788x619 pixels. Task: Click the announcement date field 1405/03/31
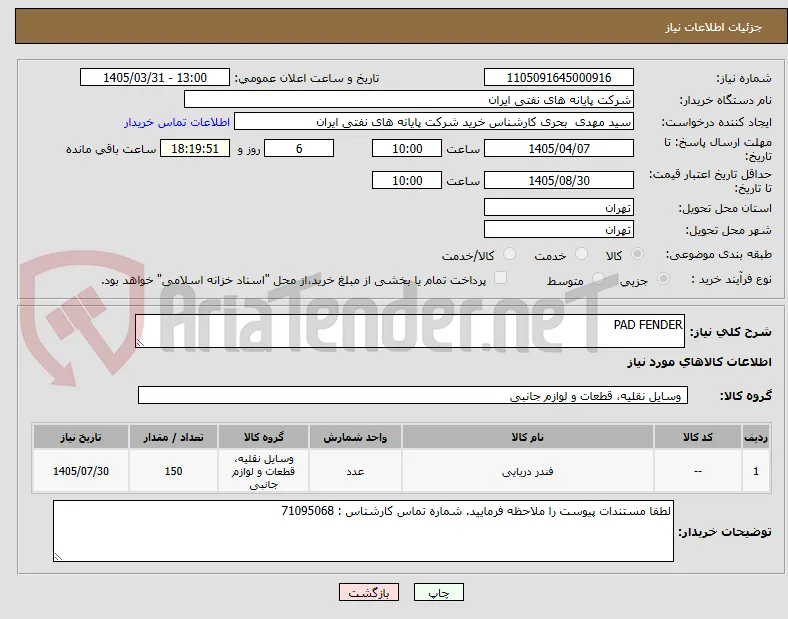click(x=155, y=77)
